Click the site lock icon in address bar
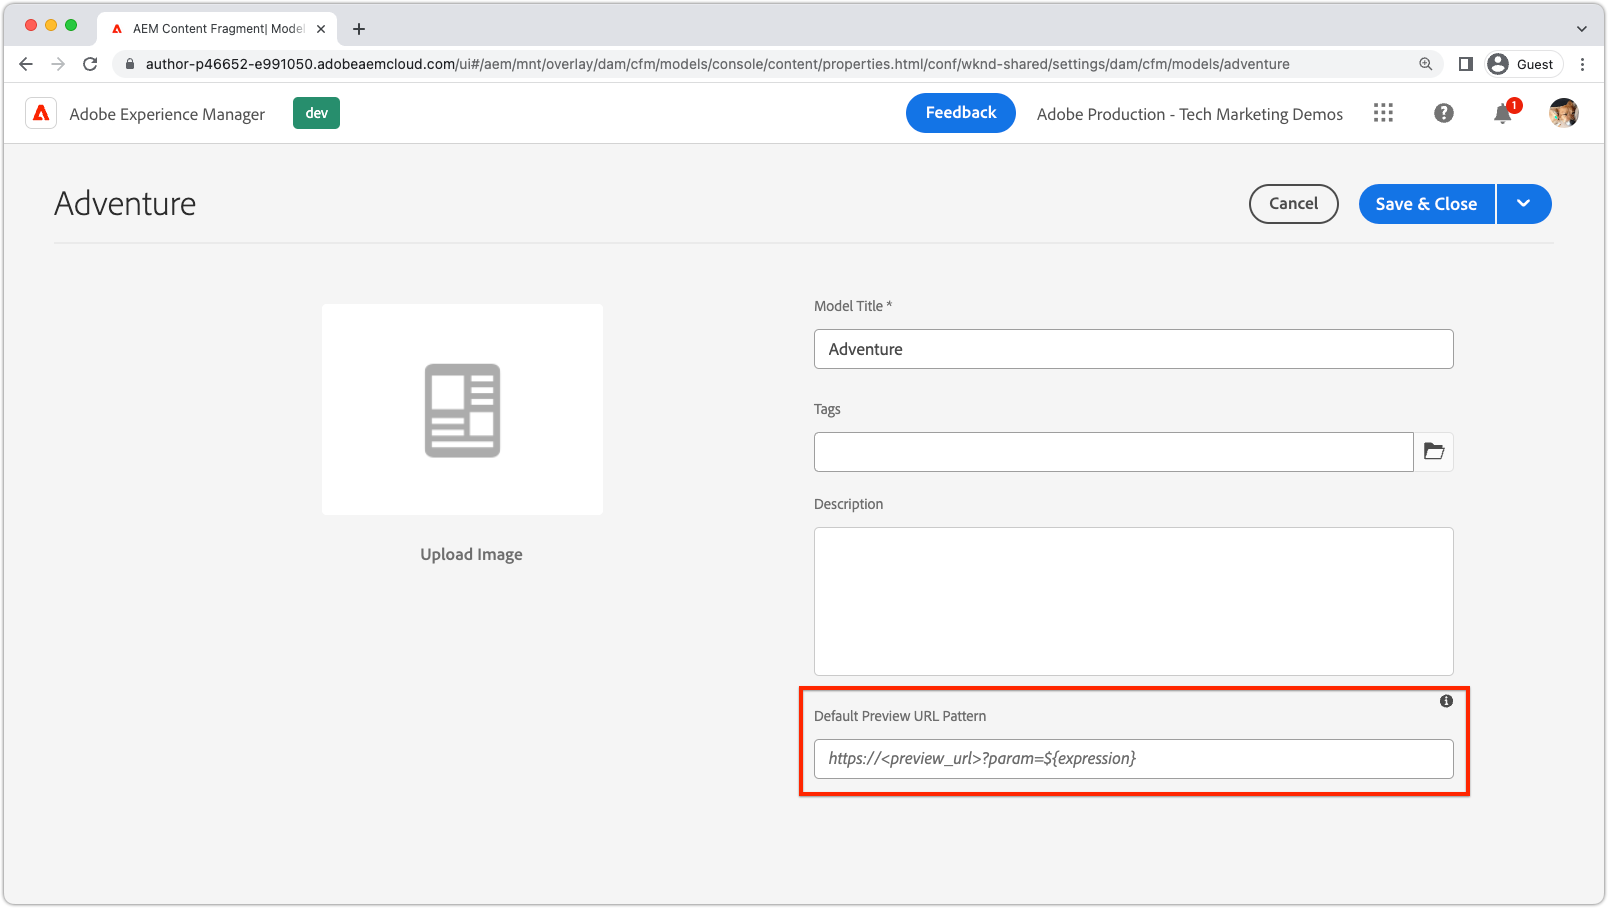1608x908 pixels. point(130,64)
